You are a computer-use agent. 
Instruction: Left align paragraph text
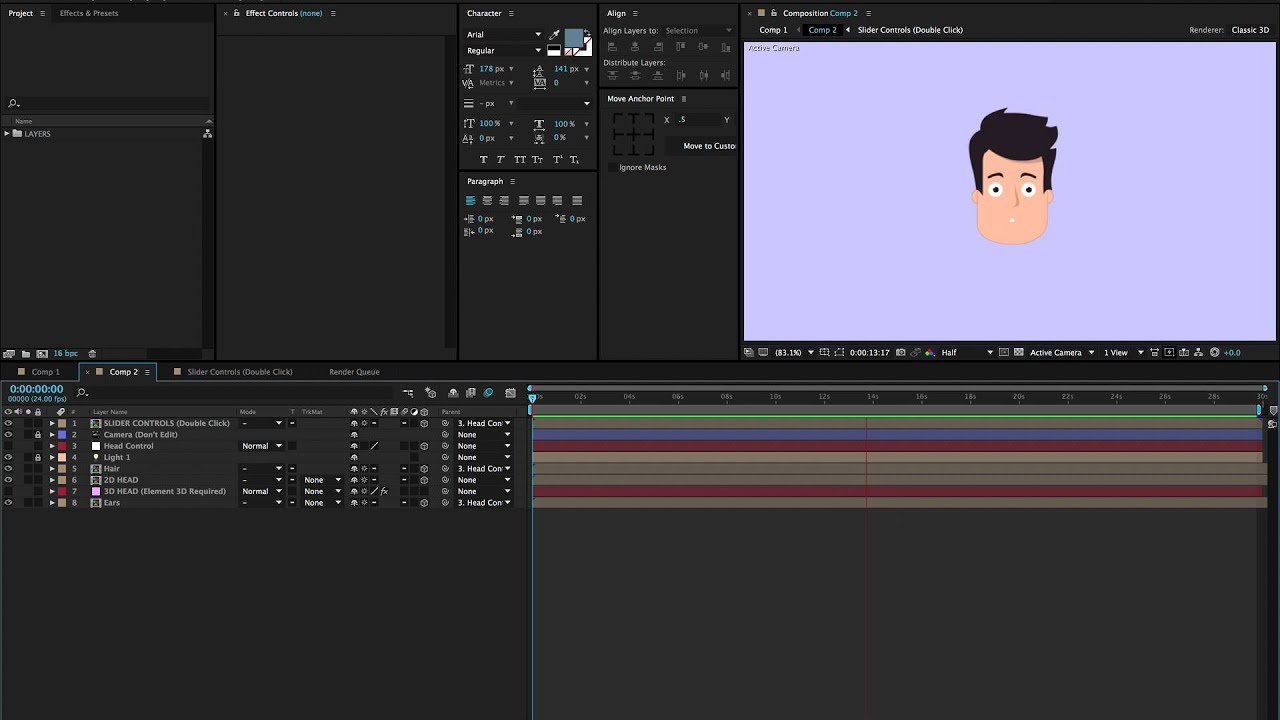470,200
